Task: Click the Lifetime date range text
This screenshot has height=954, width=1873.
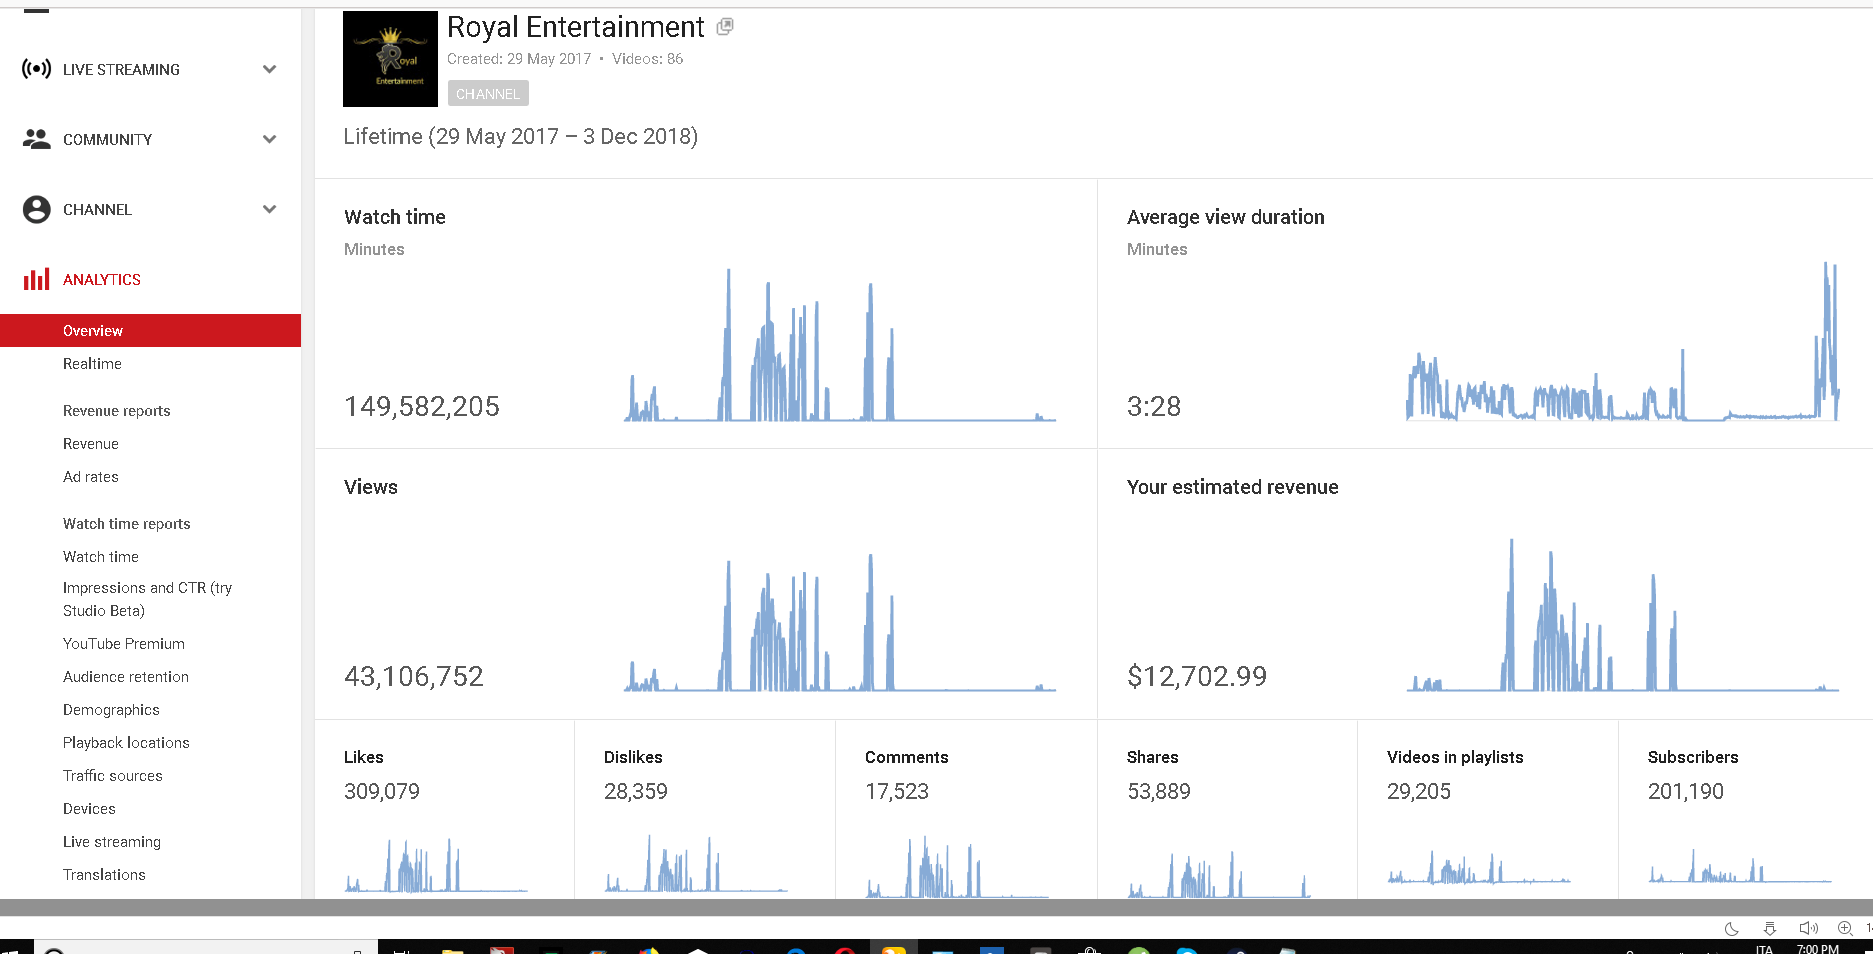Action: click(521, 136)
